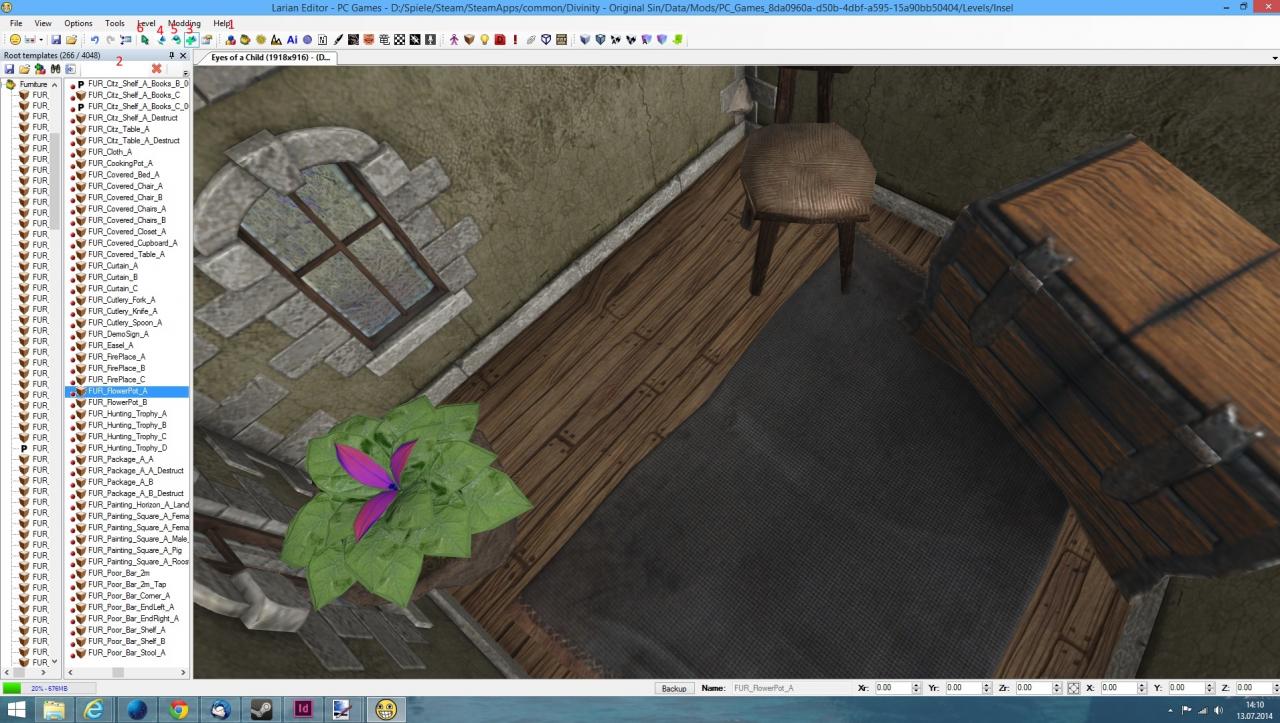Select FUR_FirePlace_A in the template list
Viewport: 1280px width, 723px height.
click(x=116, y=357)
